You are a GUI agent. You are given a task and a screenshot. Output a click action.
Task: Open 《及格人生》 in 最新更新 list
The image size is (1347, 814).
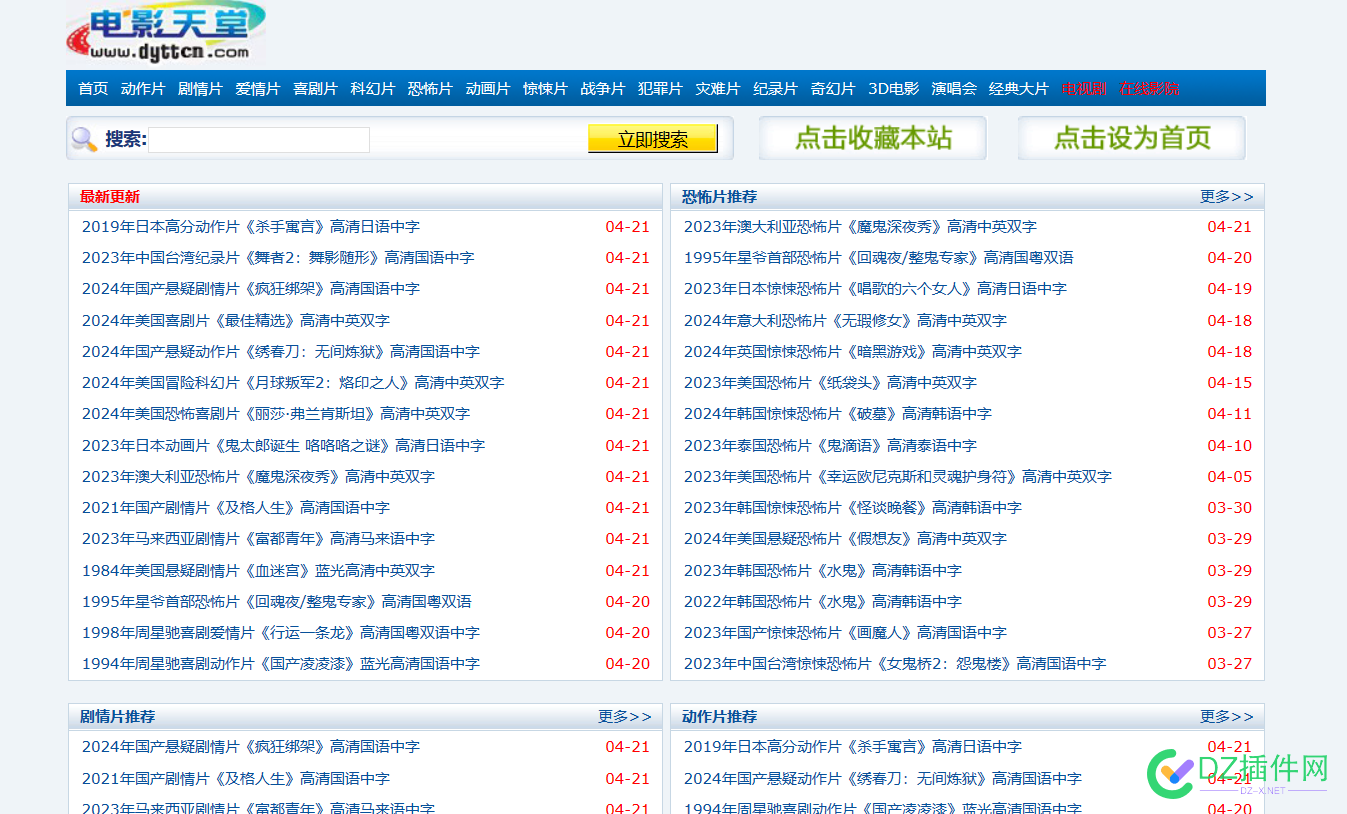(x=236, y=508)
